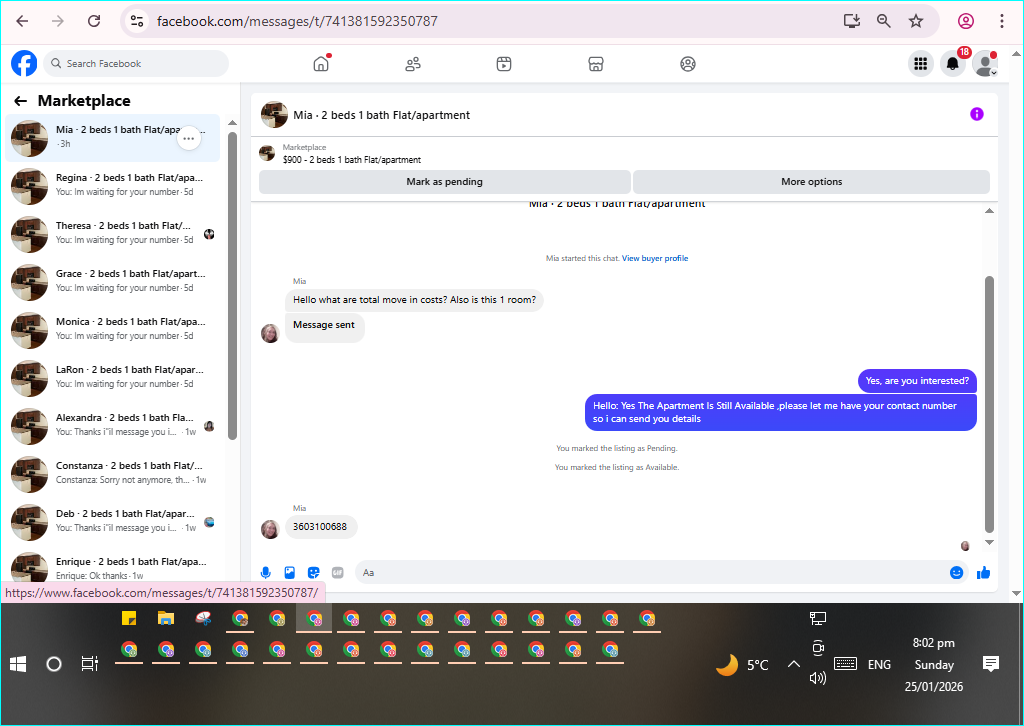
Task: Open conversation information purple icon
Action: (976, 114)
